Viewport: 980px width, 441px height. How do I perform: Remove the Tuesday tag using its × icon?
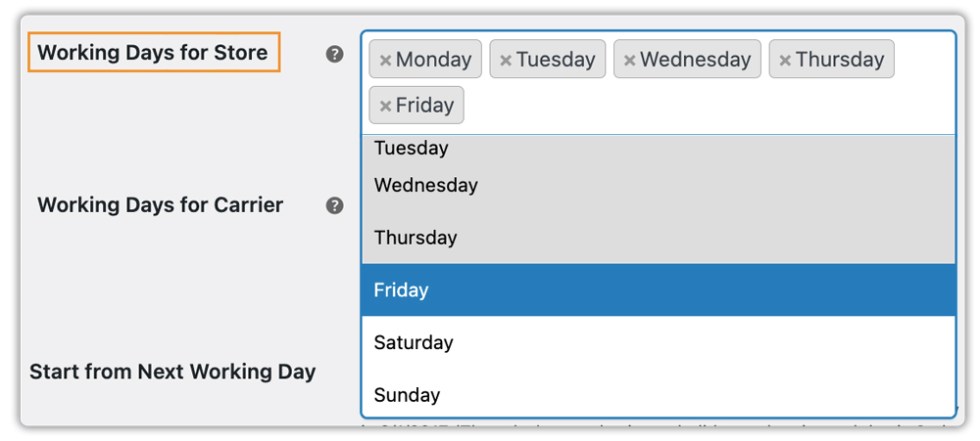coord(505,60)
